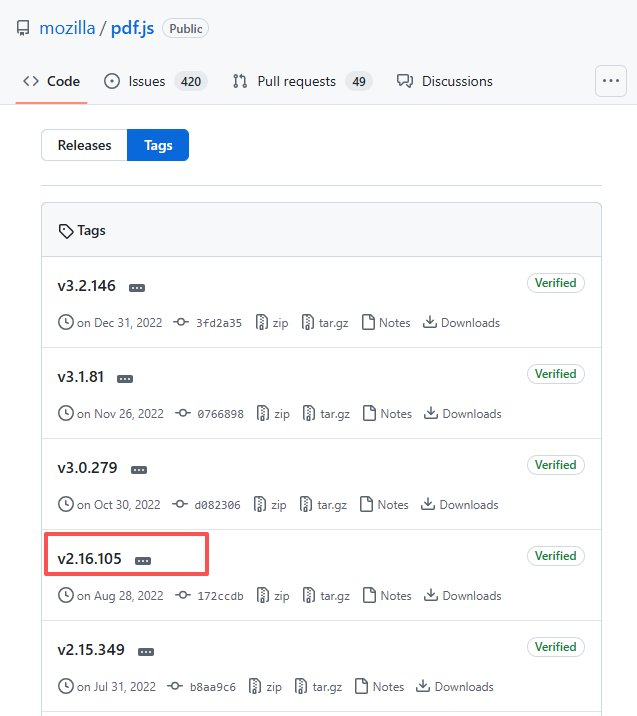Open Downloads for v2.16.105
Viewport: 637px width, 716px height.
point(463,595)
